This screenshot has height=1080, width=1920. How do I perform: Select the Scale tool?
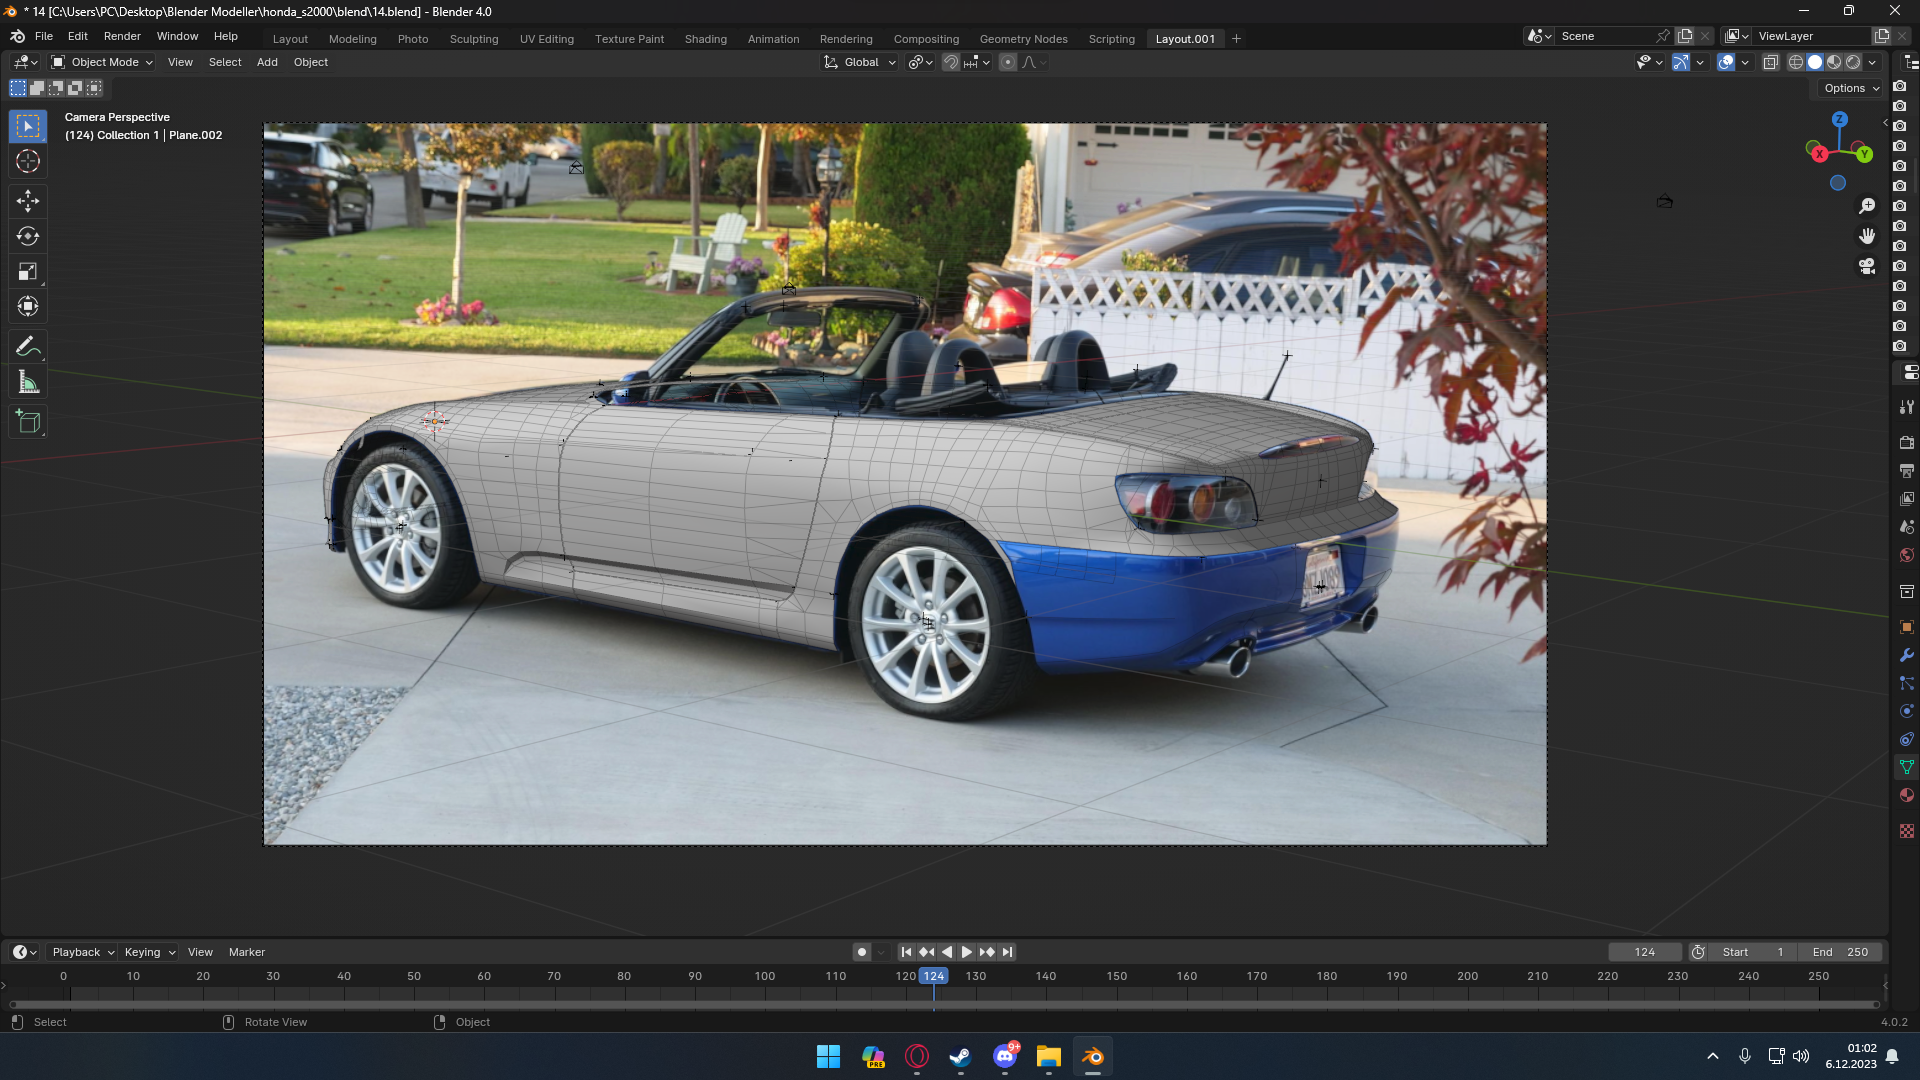(28, 271)
